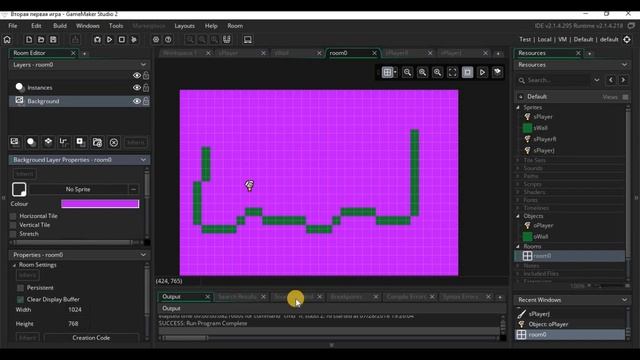
Task: Click the last room toolbar icon
Action: (498, 72)
